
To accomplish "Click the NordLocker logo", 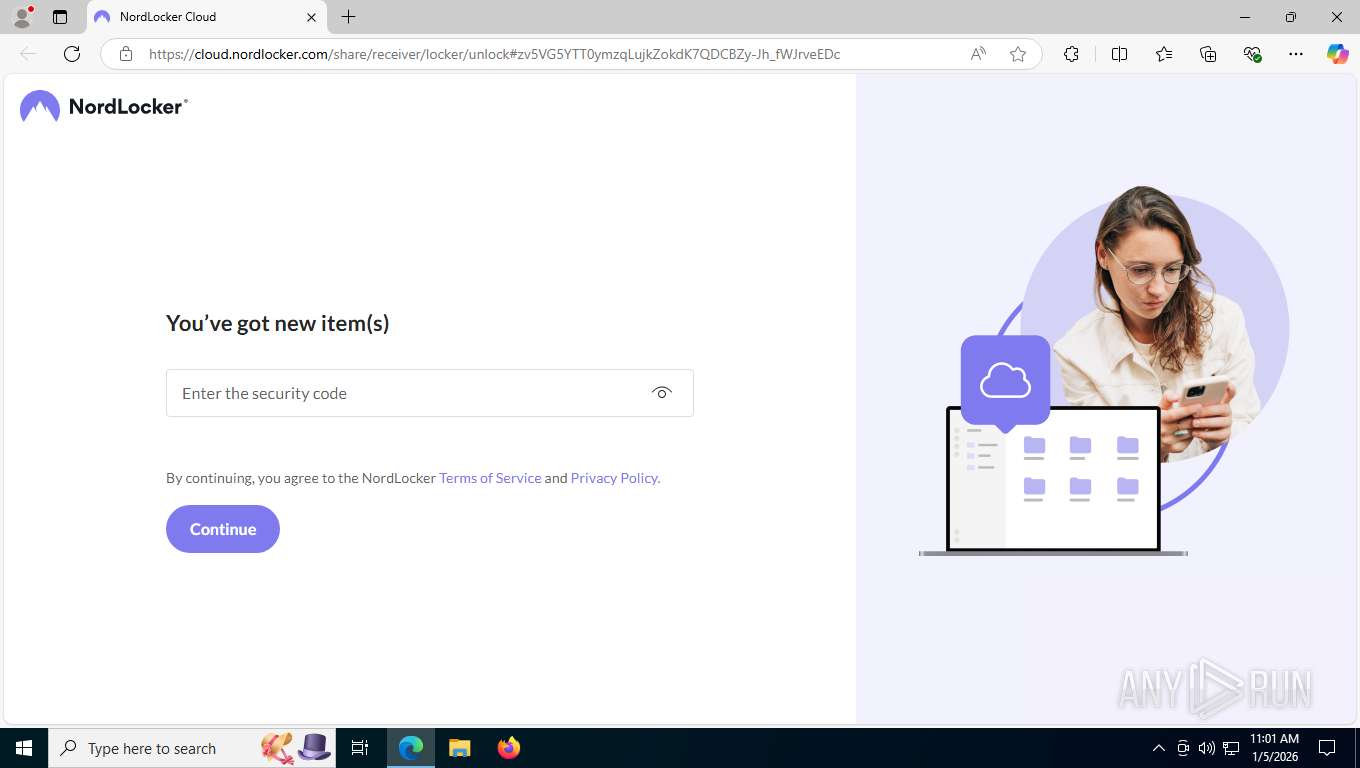I will [x=104, y=106].
